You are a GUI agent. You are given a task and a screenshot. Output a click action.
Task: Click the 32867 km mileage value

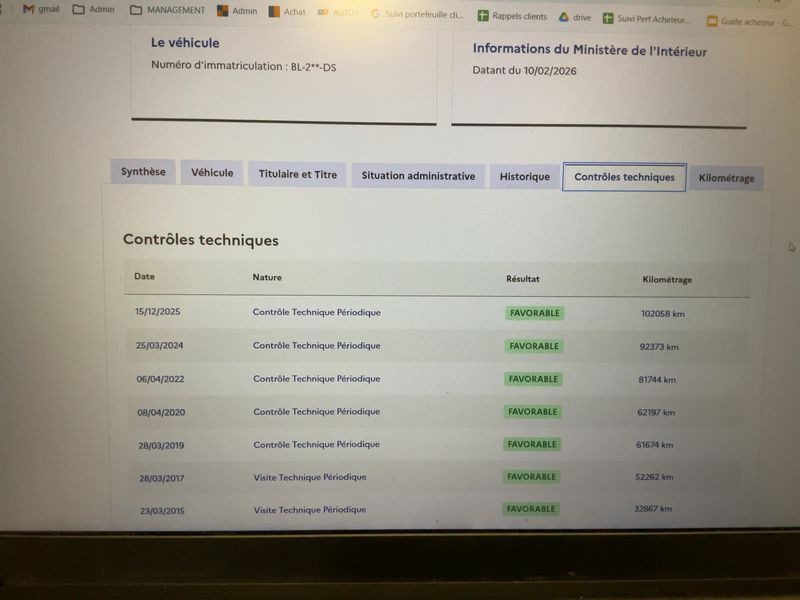[653, 509]
